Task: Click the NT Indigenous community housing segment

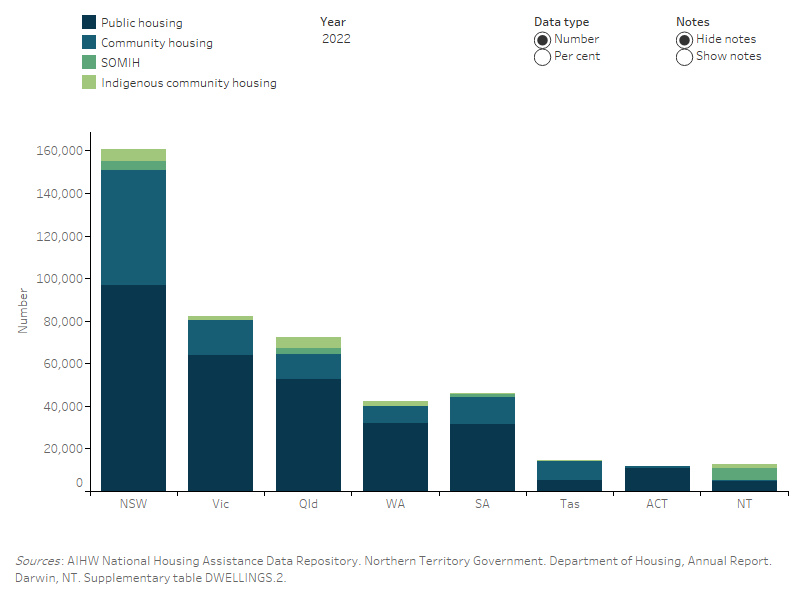Action: (x=745, y=467)
